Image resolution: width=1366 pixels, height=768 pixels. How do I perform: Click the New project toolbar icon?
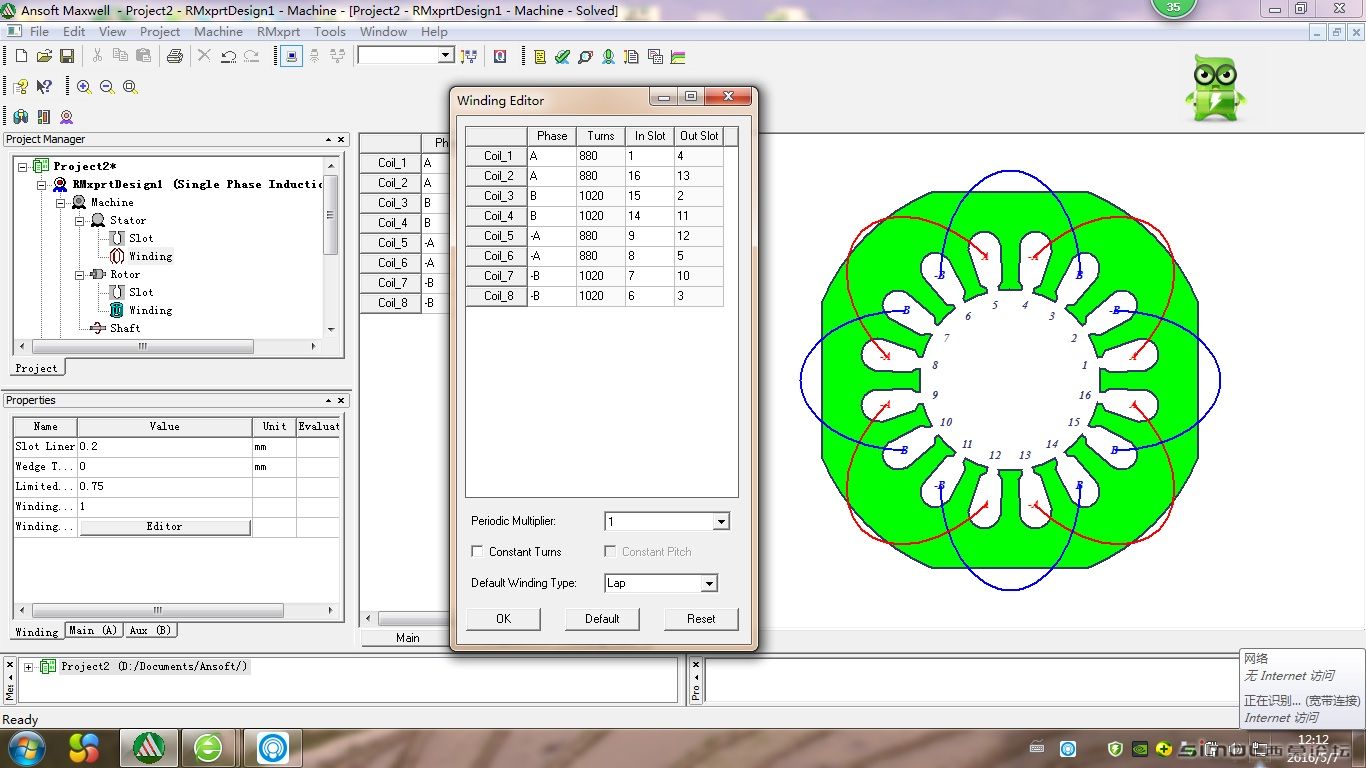(21, 56)
